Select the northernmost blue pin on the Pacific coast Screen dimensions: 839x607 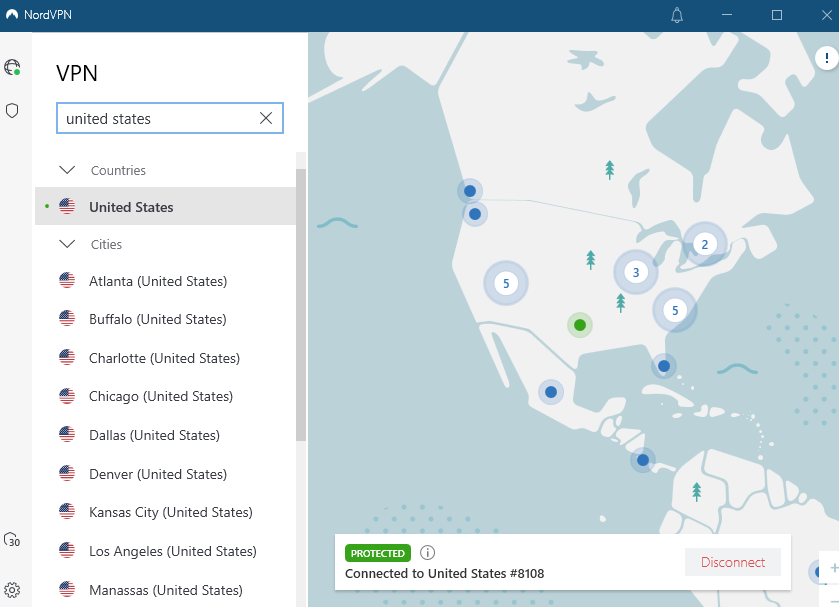click(470, 191)
